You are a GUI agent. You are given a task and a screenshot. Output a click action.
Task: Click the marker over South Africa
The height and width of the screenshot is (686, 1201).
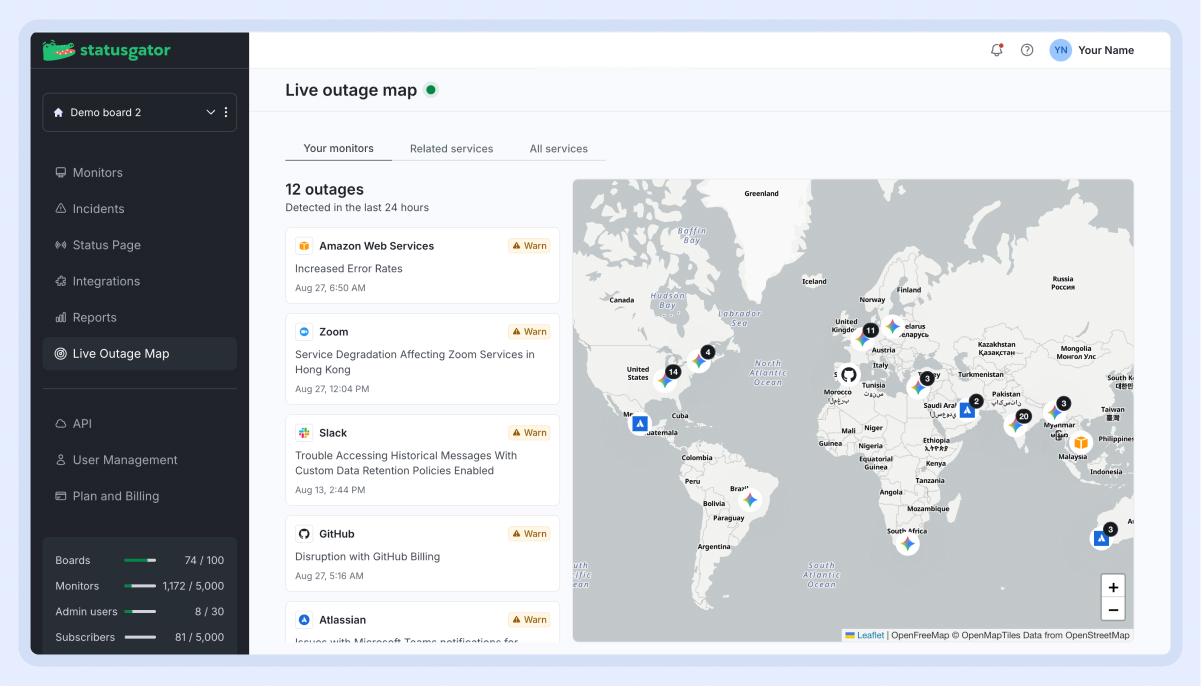click(907, 543)
